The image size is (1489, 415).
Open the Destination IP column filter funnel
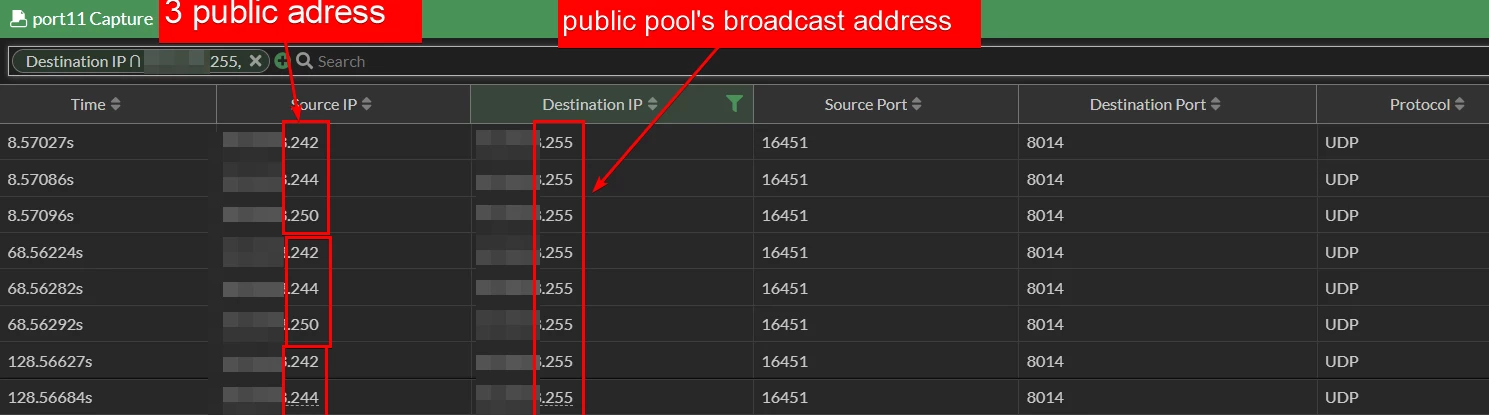[735, 104]
